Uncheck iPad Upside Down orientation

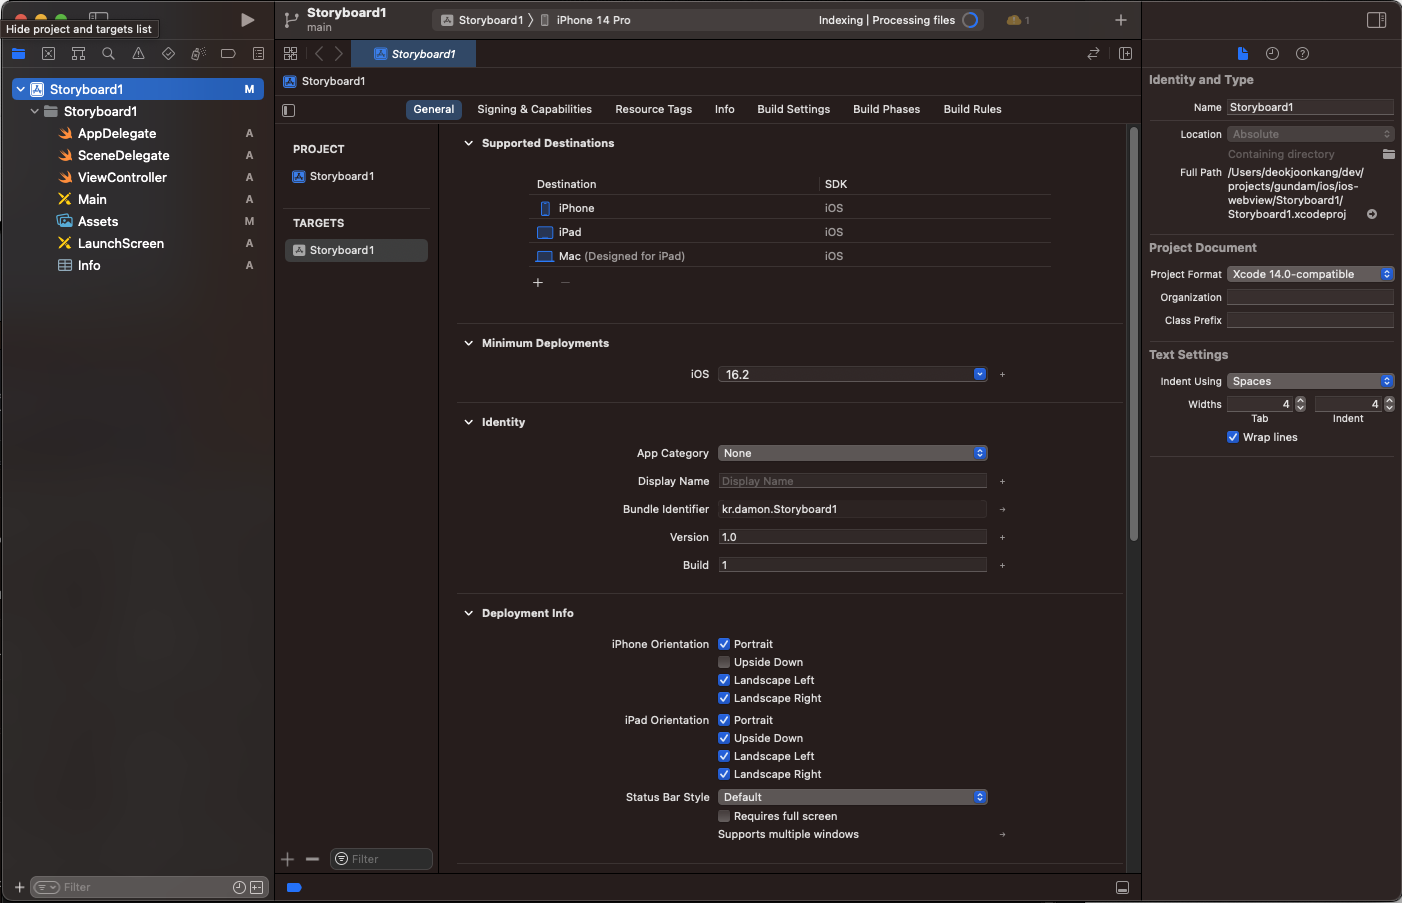coord(724,738)
